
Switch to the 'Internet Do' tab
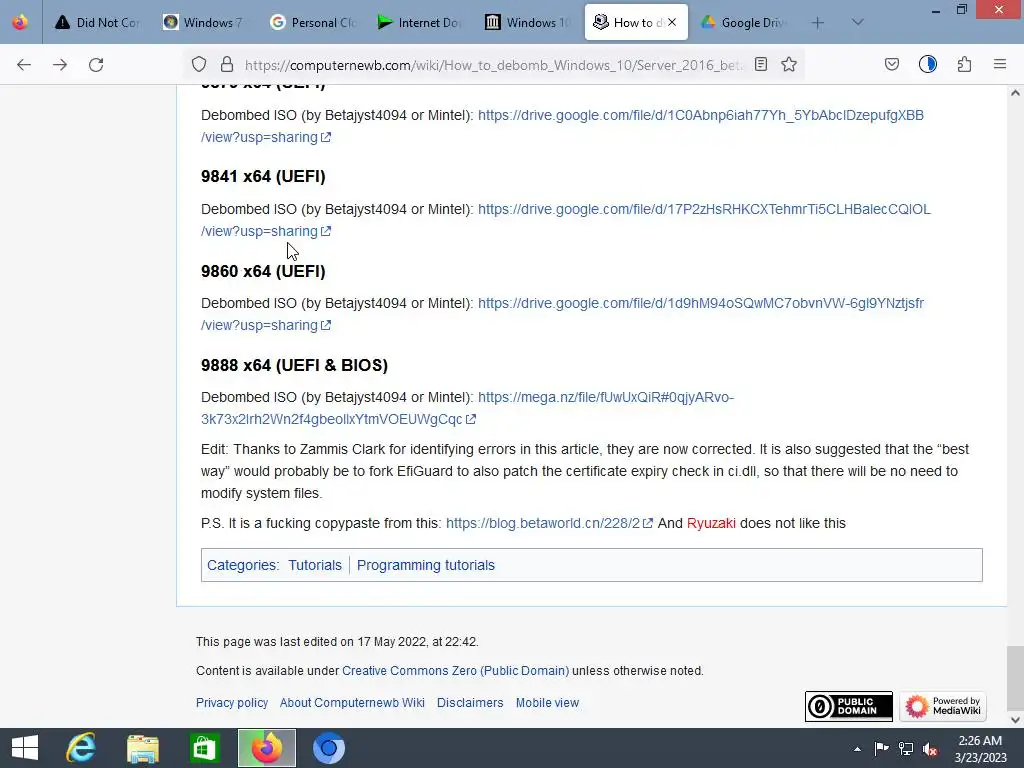pyautogui.click(x=419, y=23)
